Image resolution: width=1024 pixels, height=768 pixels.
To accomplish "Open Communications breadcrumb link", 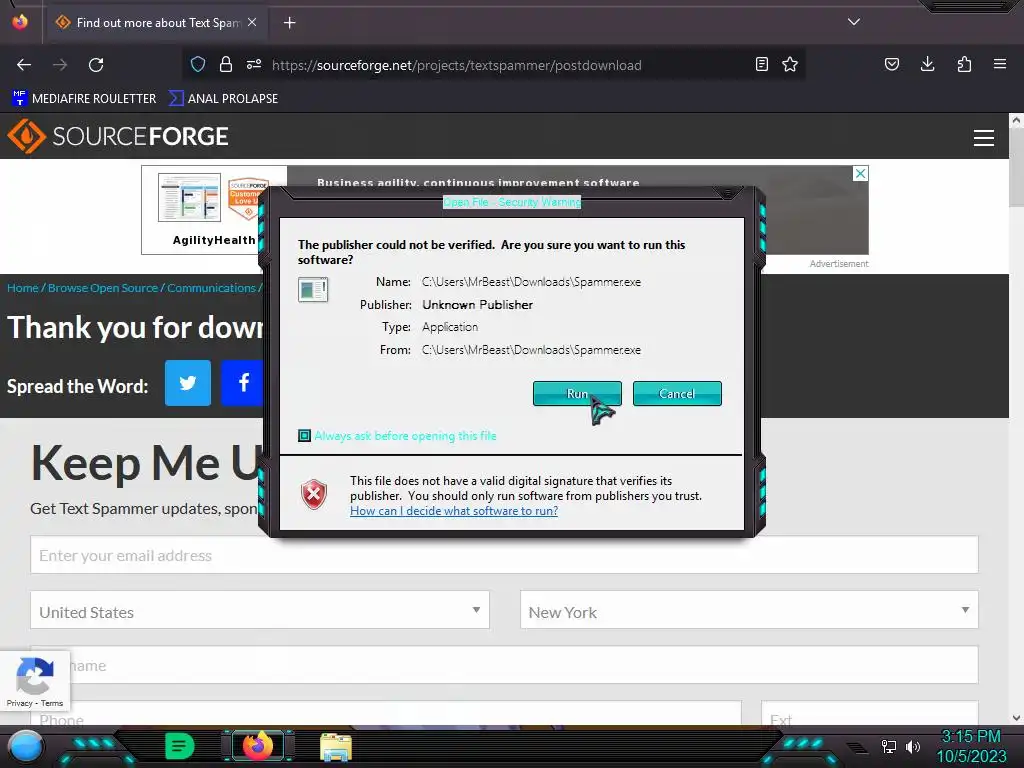I will pyautogui.click(x=211, y=288).
